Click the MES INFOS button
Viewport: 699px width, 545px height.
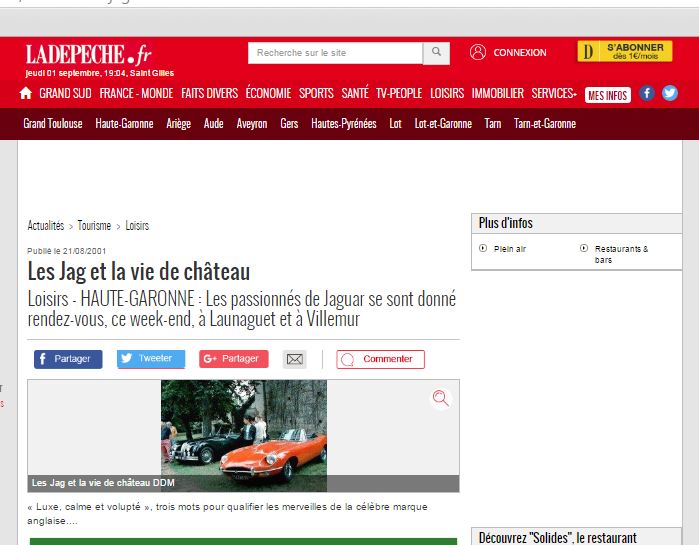pyautogui.click(x=608, y=95)
